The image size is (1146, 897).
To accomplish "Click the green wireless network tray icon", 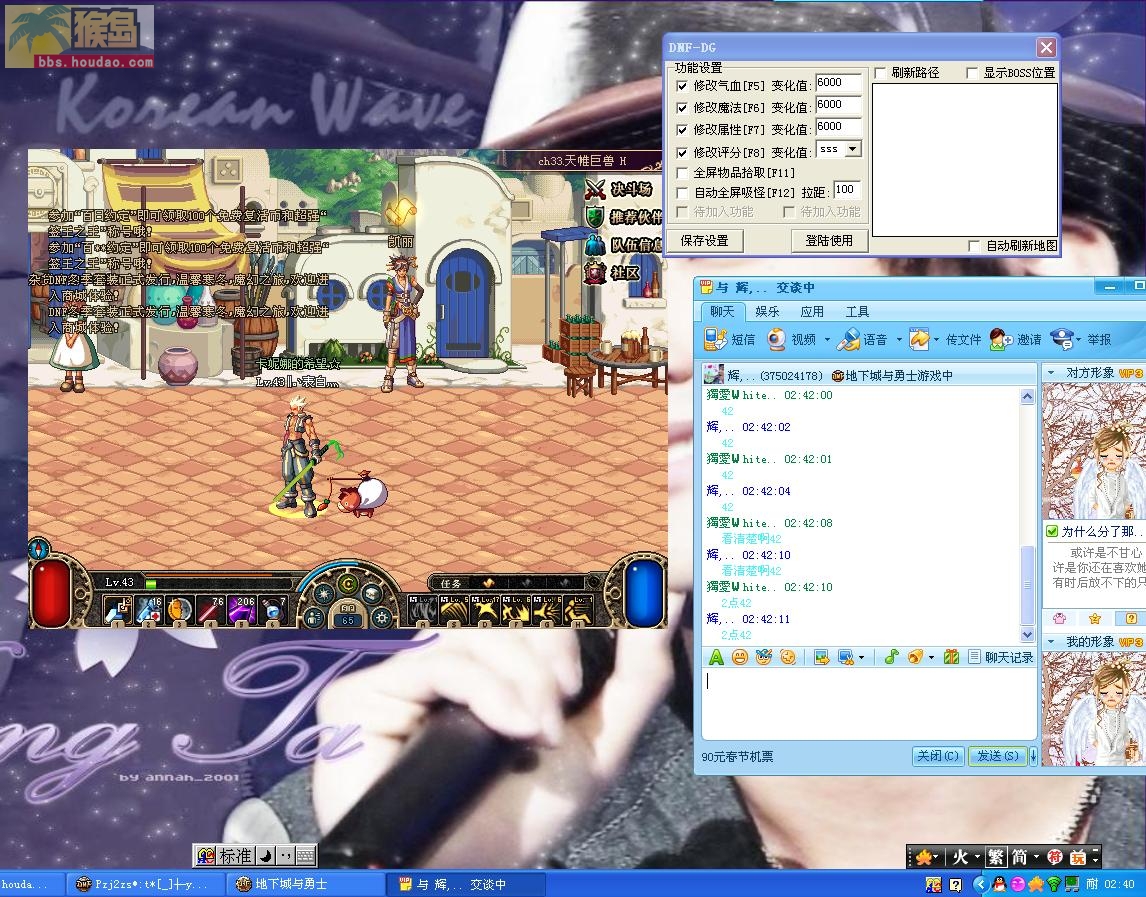I will coord(1054,884).
